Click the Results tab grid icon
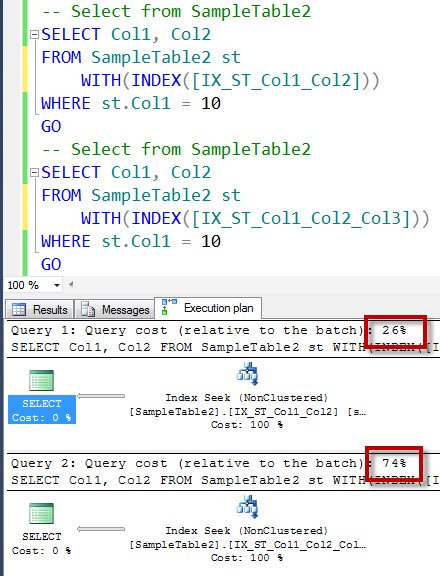 pos(18,309)
